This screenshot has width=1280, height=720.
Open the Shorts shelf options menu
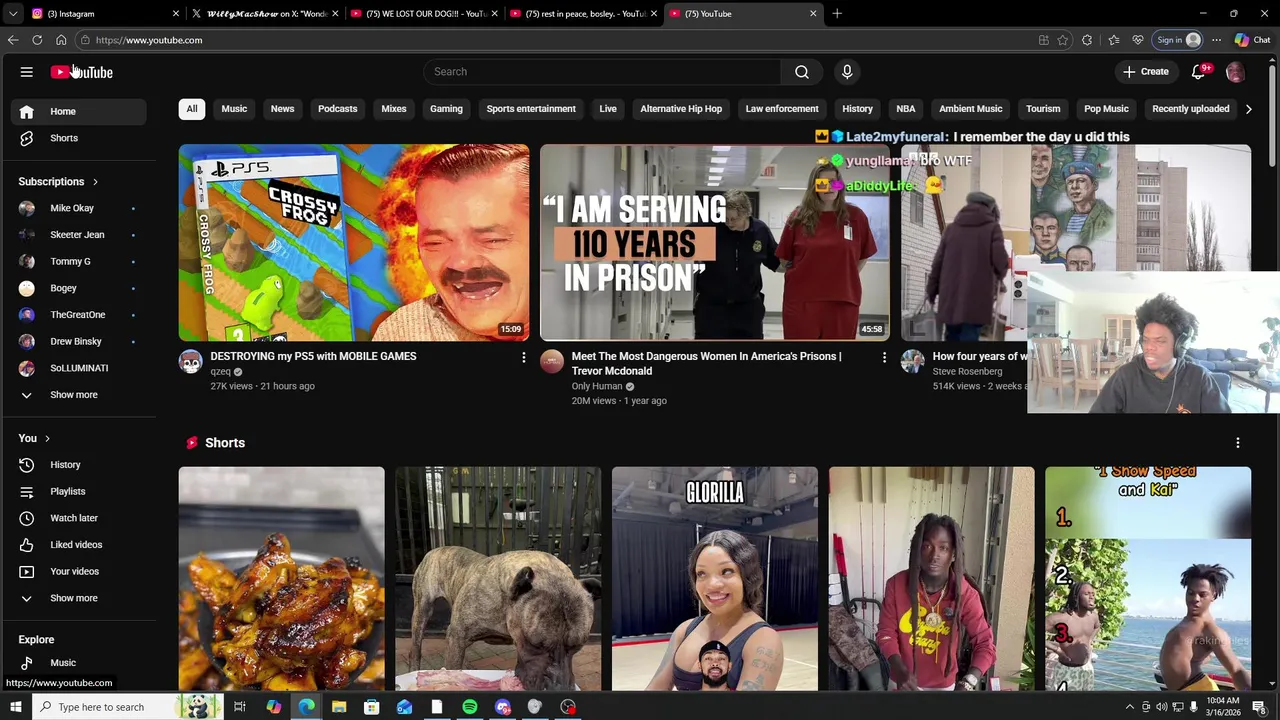tap(1237, 443)
